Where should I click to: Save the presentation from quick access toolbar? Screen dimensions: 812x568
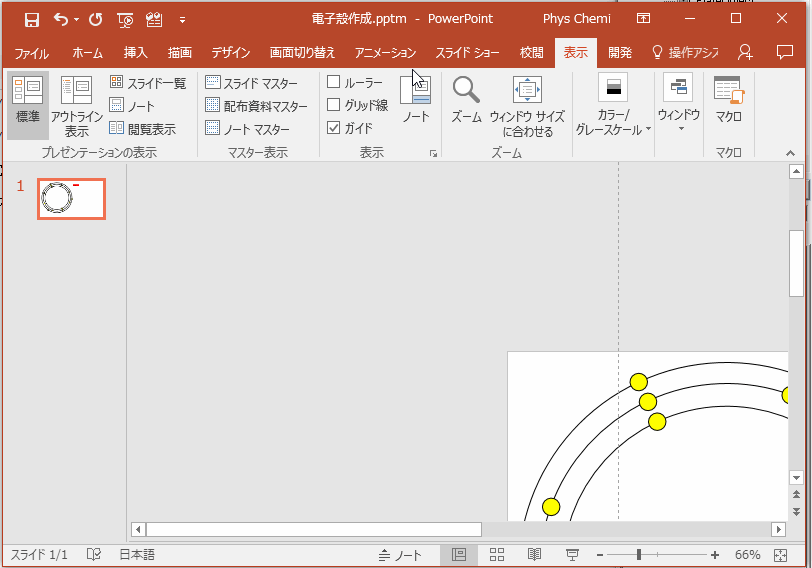(32, 20)
